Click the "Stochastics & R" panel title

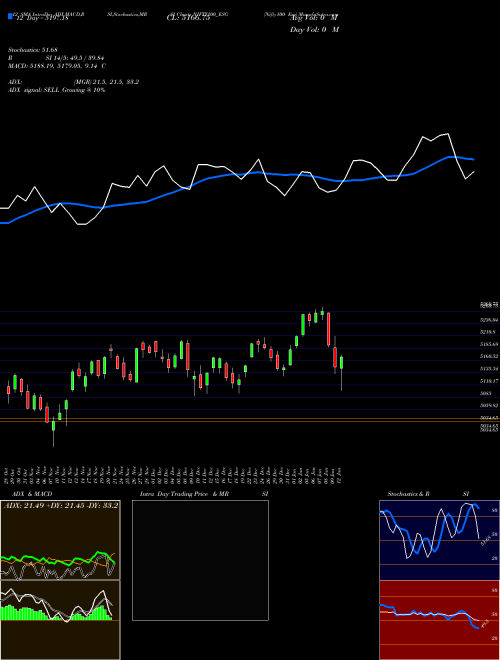pos(409,494)
